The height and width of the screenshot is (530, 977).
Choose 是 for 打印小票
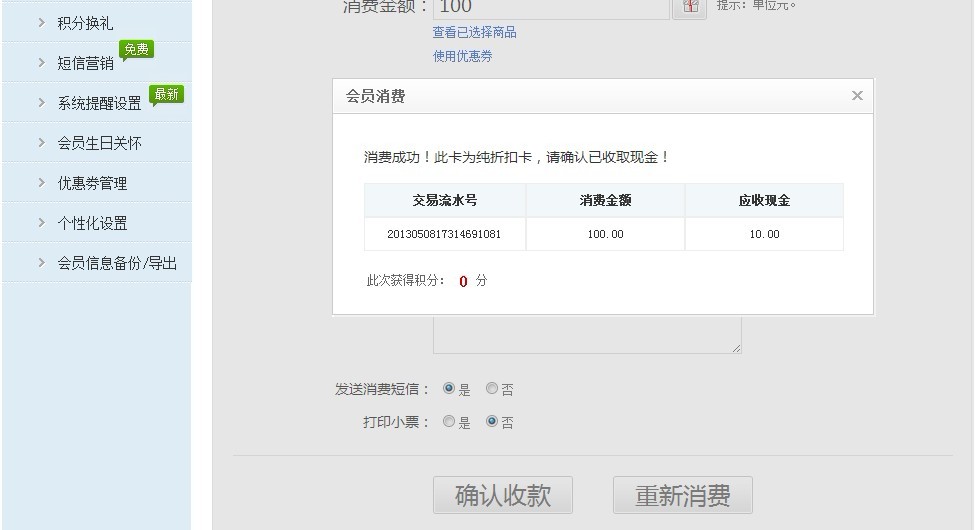[x=449, y=422]
